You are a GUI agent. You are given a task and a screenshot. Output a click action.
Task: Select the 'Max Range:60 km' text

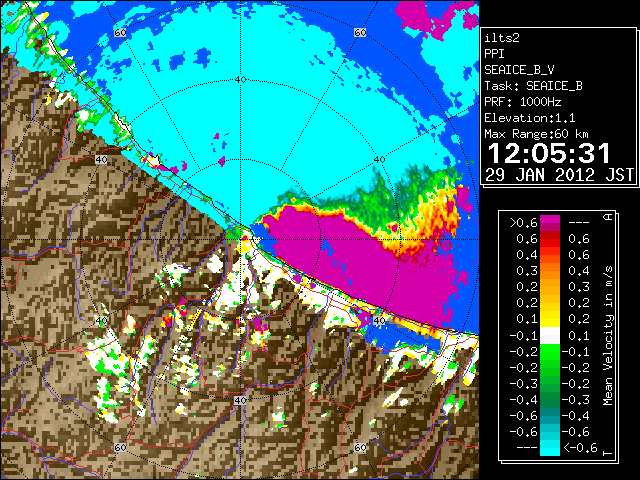536,134
